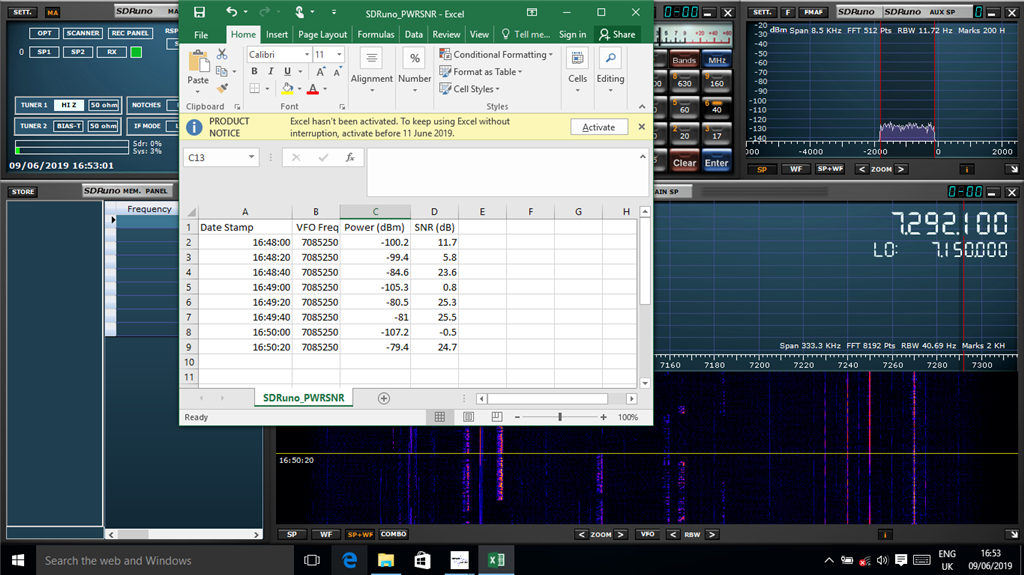This screenshot has width=1024, height=575.
Task: Click the Paste clipboard icon
Action: pos(198,62)
